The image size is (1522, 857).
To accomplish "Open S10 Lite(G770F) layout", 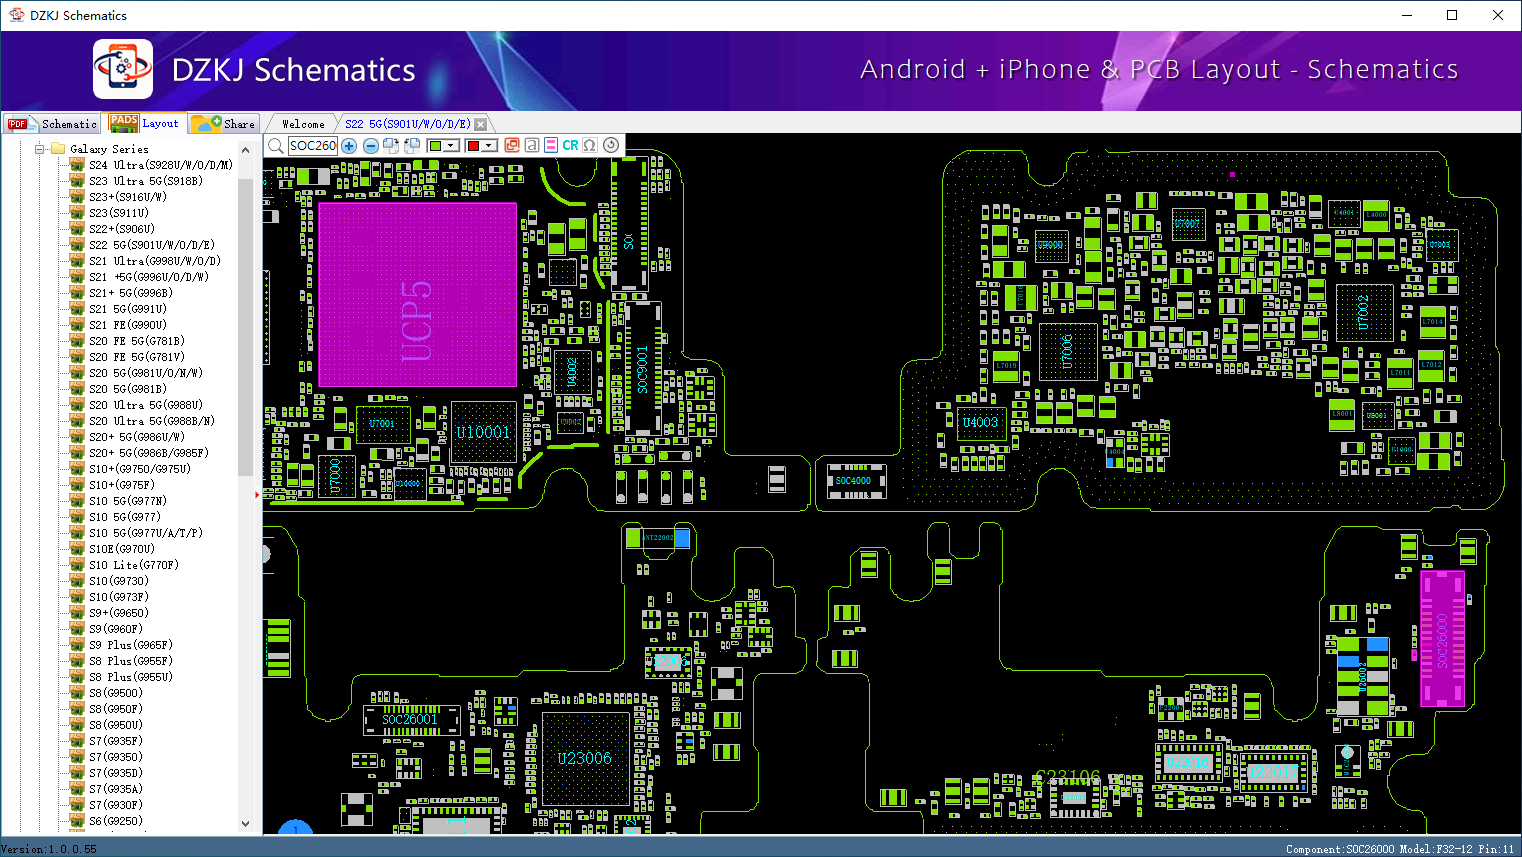I will pos(134,565).
